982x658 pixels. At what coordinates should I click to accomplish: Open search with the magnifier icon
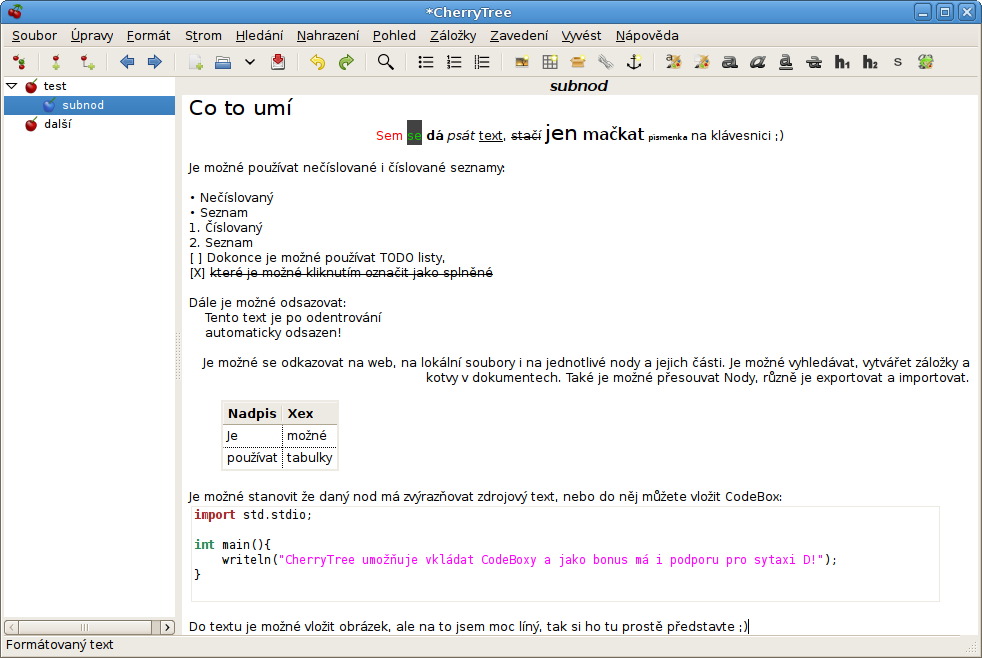tap(386, 62)
